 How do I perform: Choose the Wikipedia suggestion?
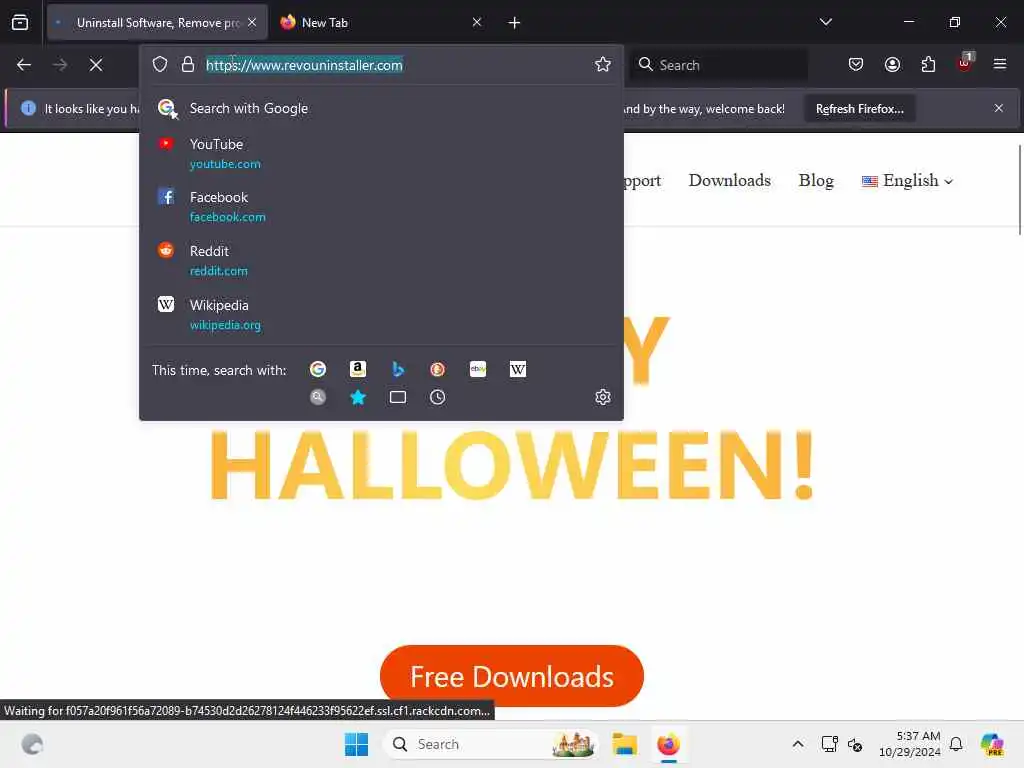coord(381,315)
